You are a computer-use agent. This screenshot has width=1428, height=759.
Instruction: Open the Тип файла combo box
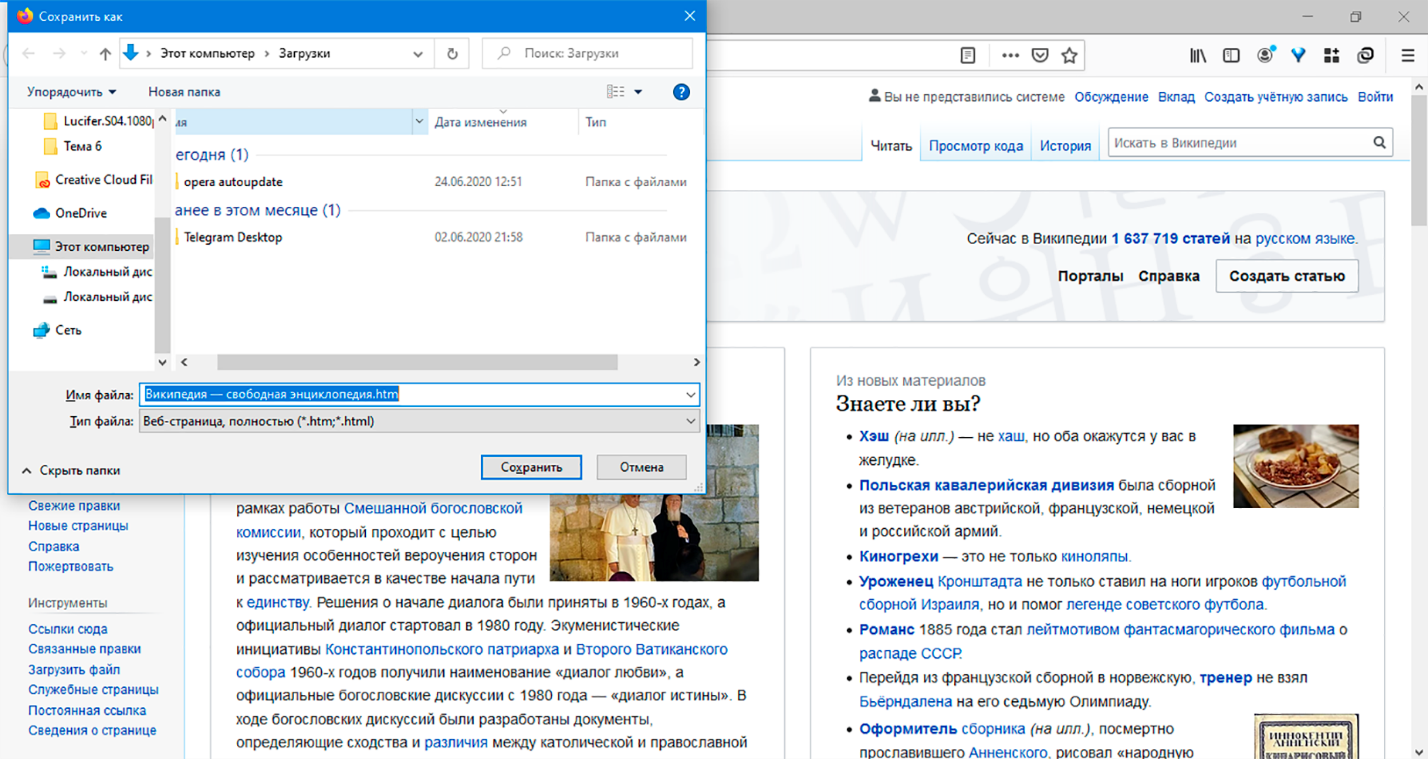420,422
